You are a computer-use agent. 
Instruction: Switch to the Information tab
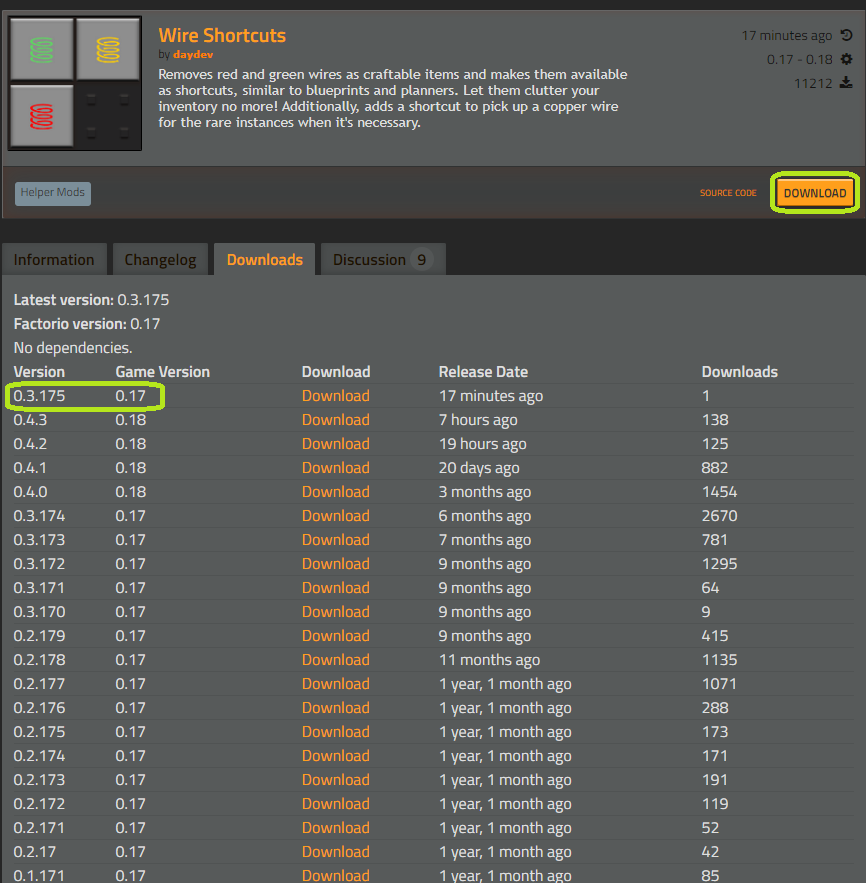click(x=54, y=260)
